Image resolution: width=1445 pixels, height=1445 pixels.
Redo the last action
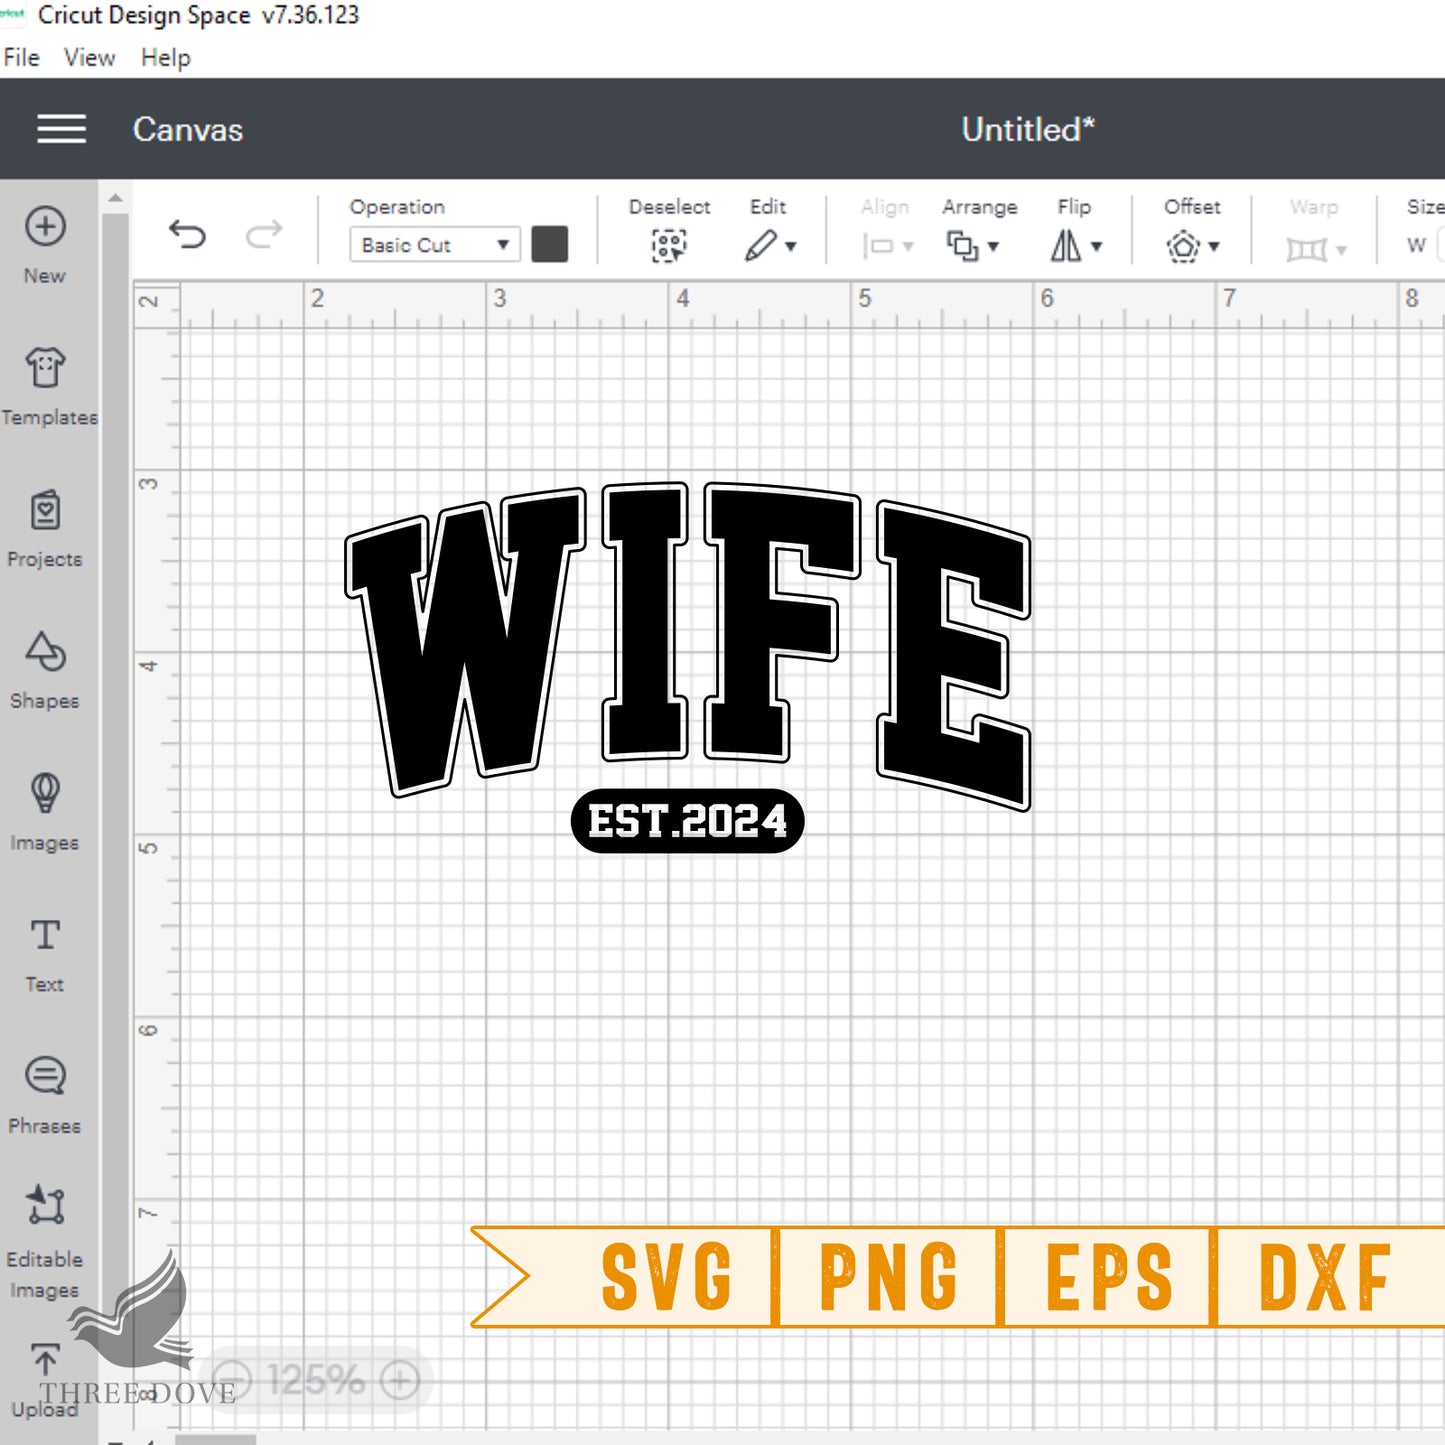pyautogui.click(x=264, y=235)
